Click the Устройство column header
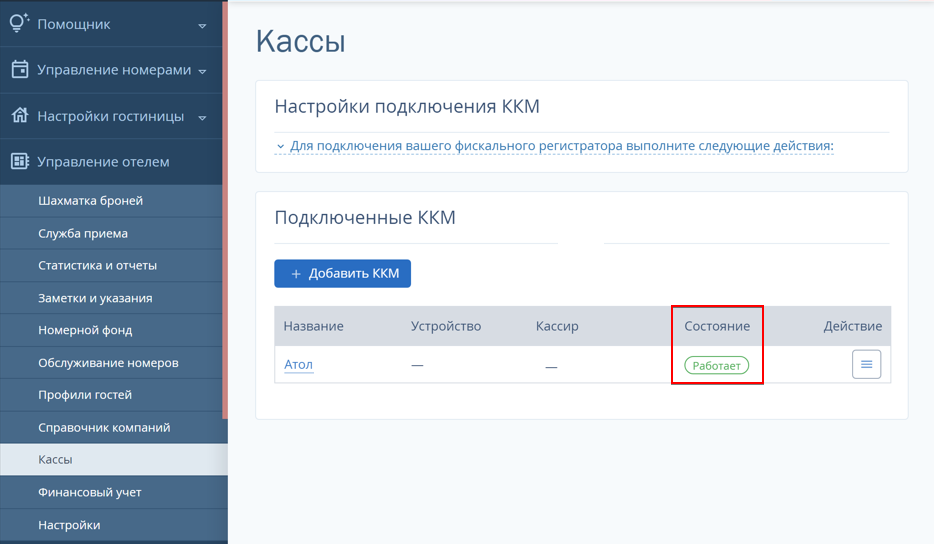This screenshot has height=544, width=934. tap(446, 326)
